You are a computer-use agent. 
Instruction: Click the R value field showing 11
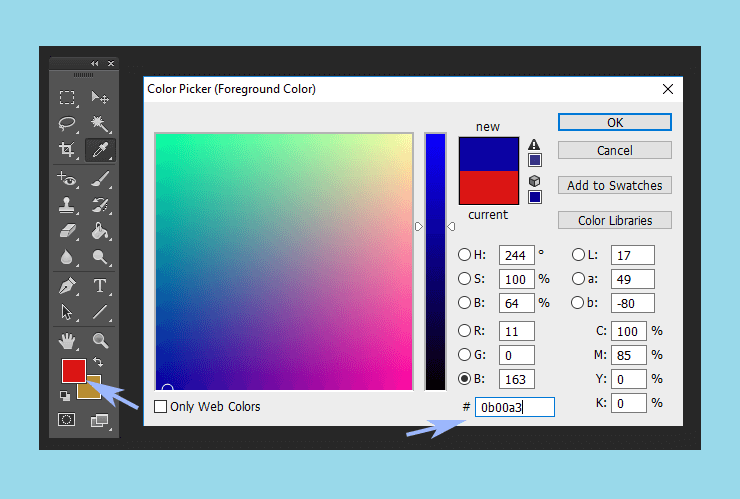tap(517, 331)
